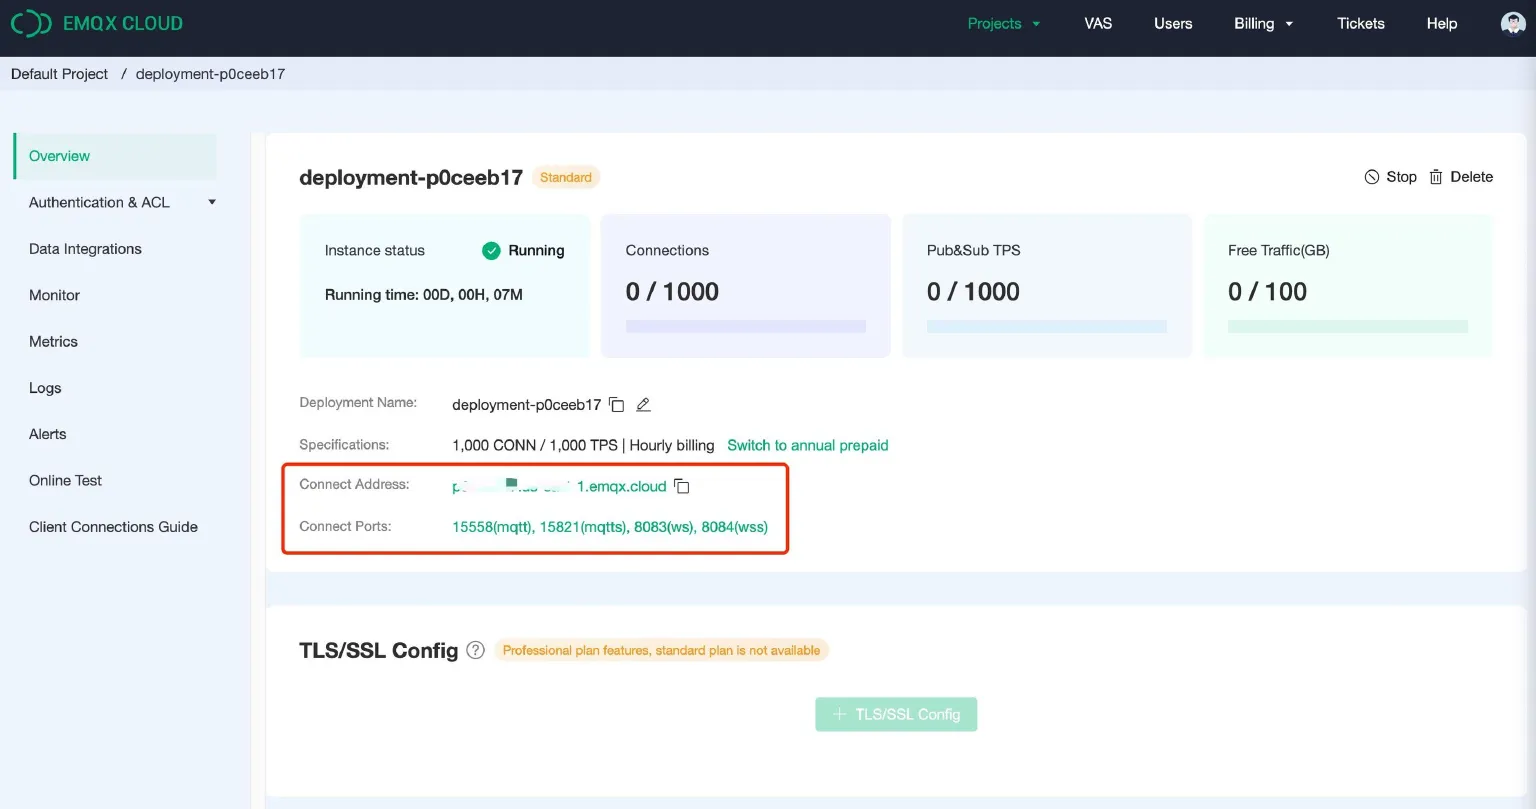Copy the deployment connect address
Image resolution: width=1536 pixels, height=809 pixels.
point(681,486)
